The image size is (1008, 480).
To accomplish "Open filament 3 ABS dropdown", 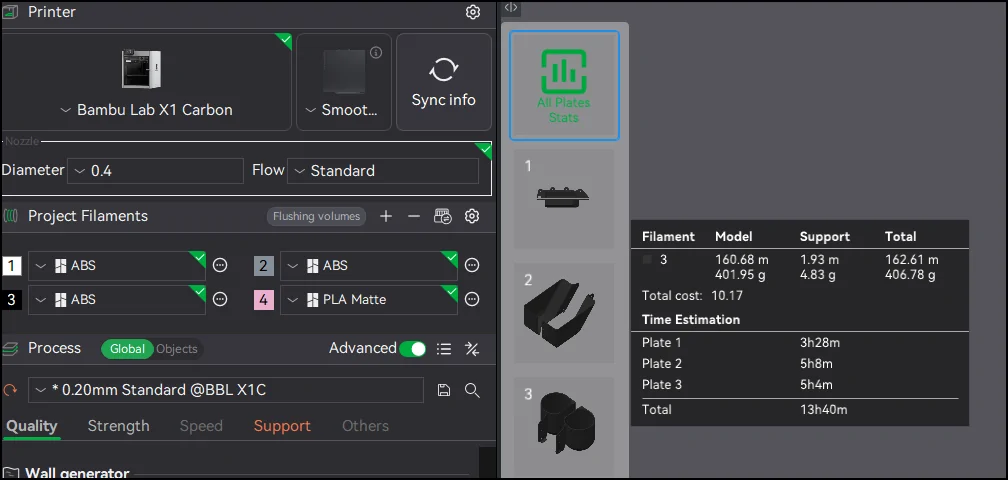I will click(x=117, y=299).
